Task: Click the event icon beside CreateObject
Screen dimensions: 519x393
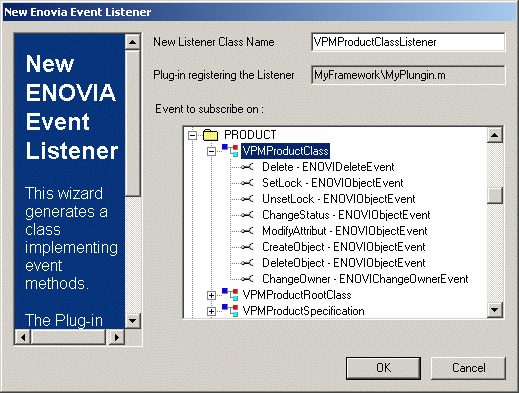Action: (x=247, y=247)
